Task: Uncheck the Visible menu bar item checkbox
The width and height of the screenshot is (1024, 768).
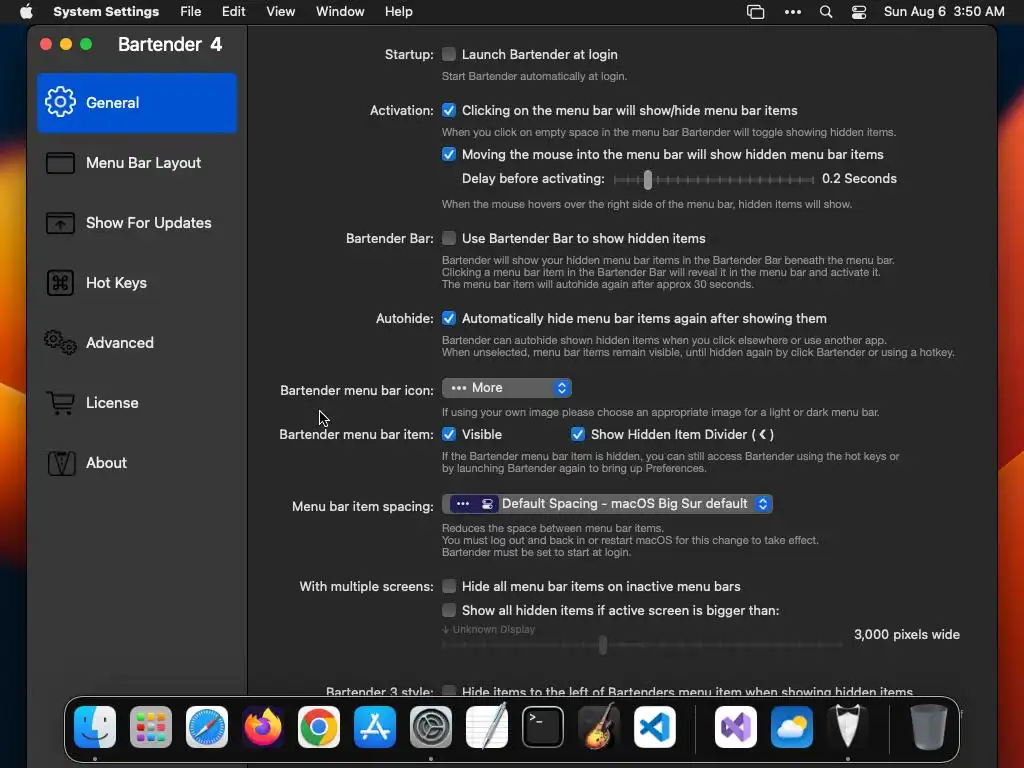Action: (x=449, y=434)
